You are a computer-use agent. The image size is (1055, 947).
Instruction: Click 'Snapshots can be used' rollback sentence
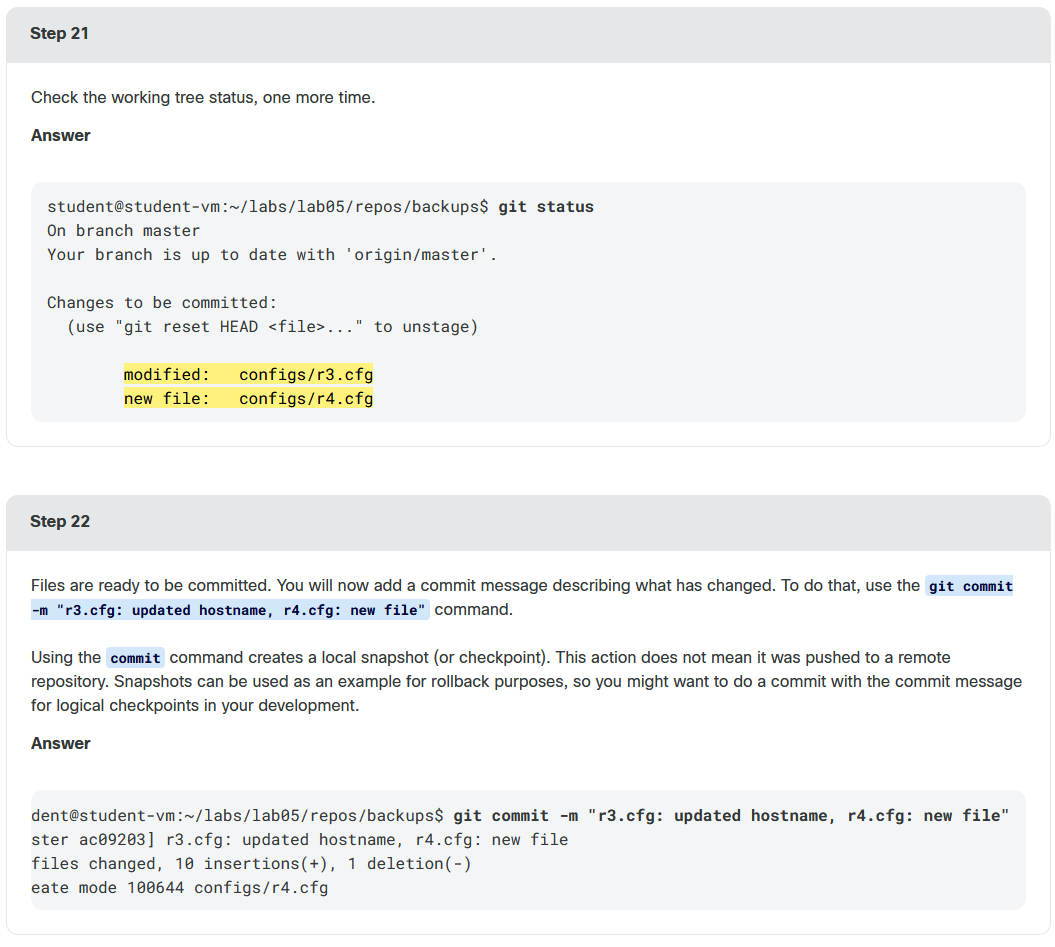click(x=526, y=682)
